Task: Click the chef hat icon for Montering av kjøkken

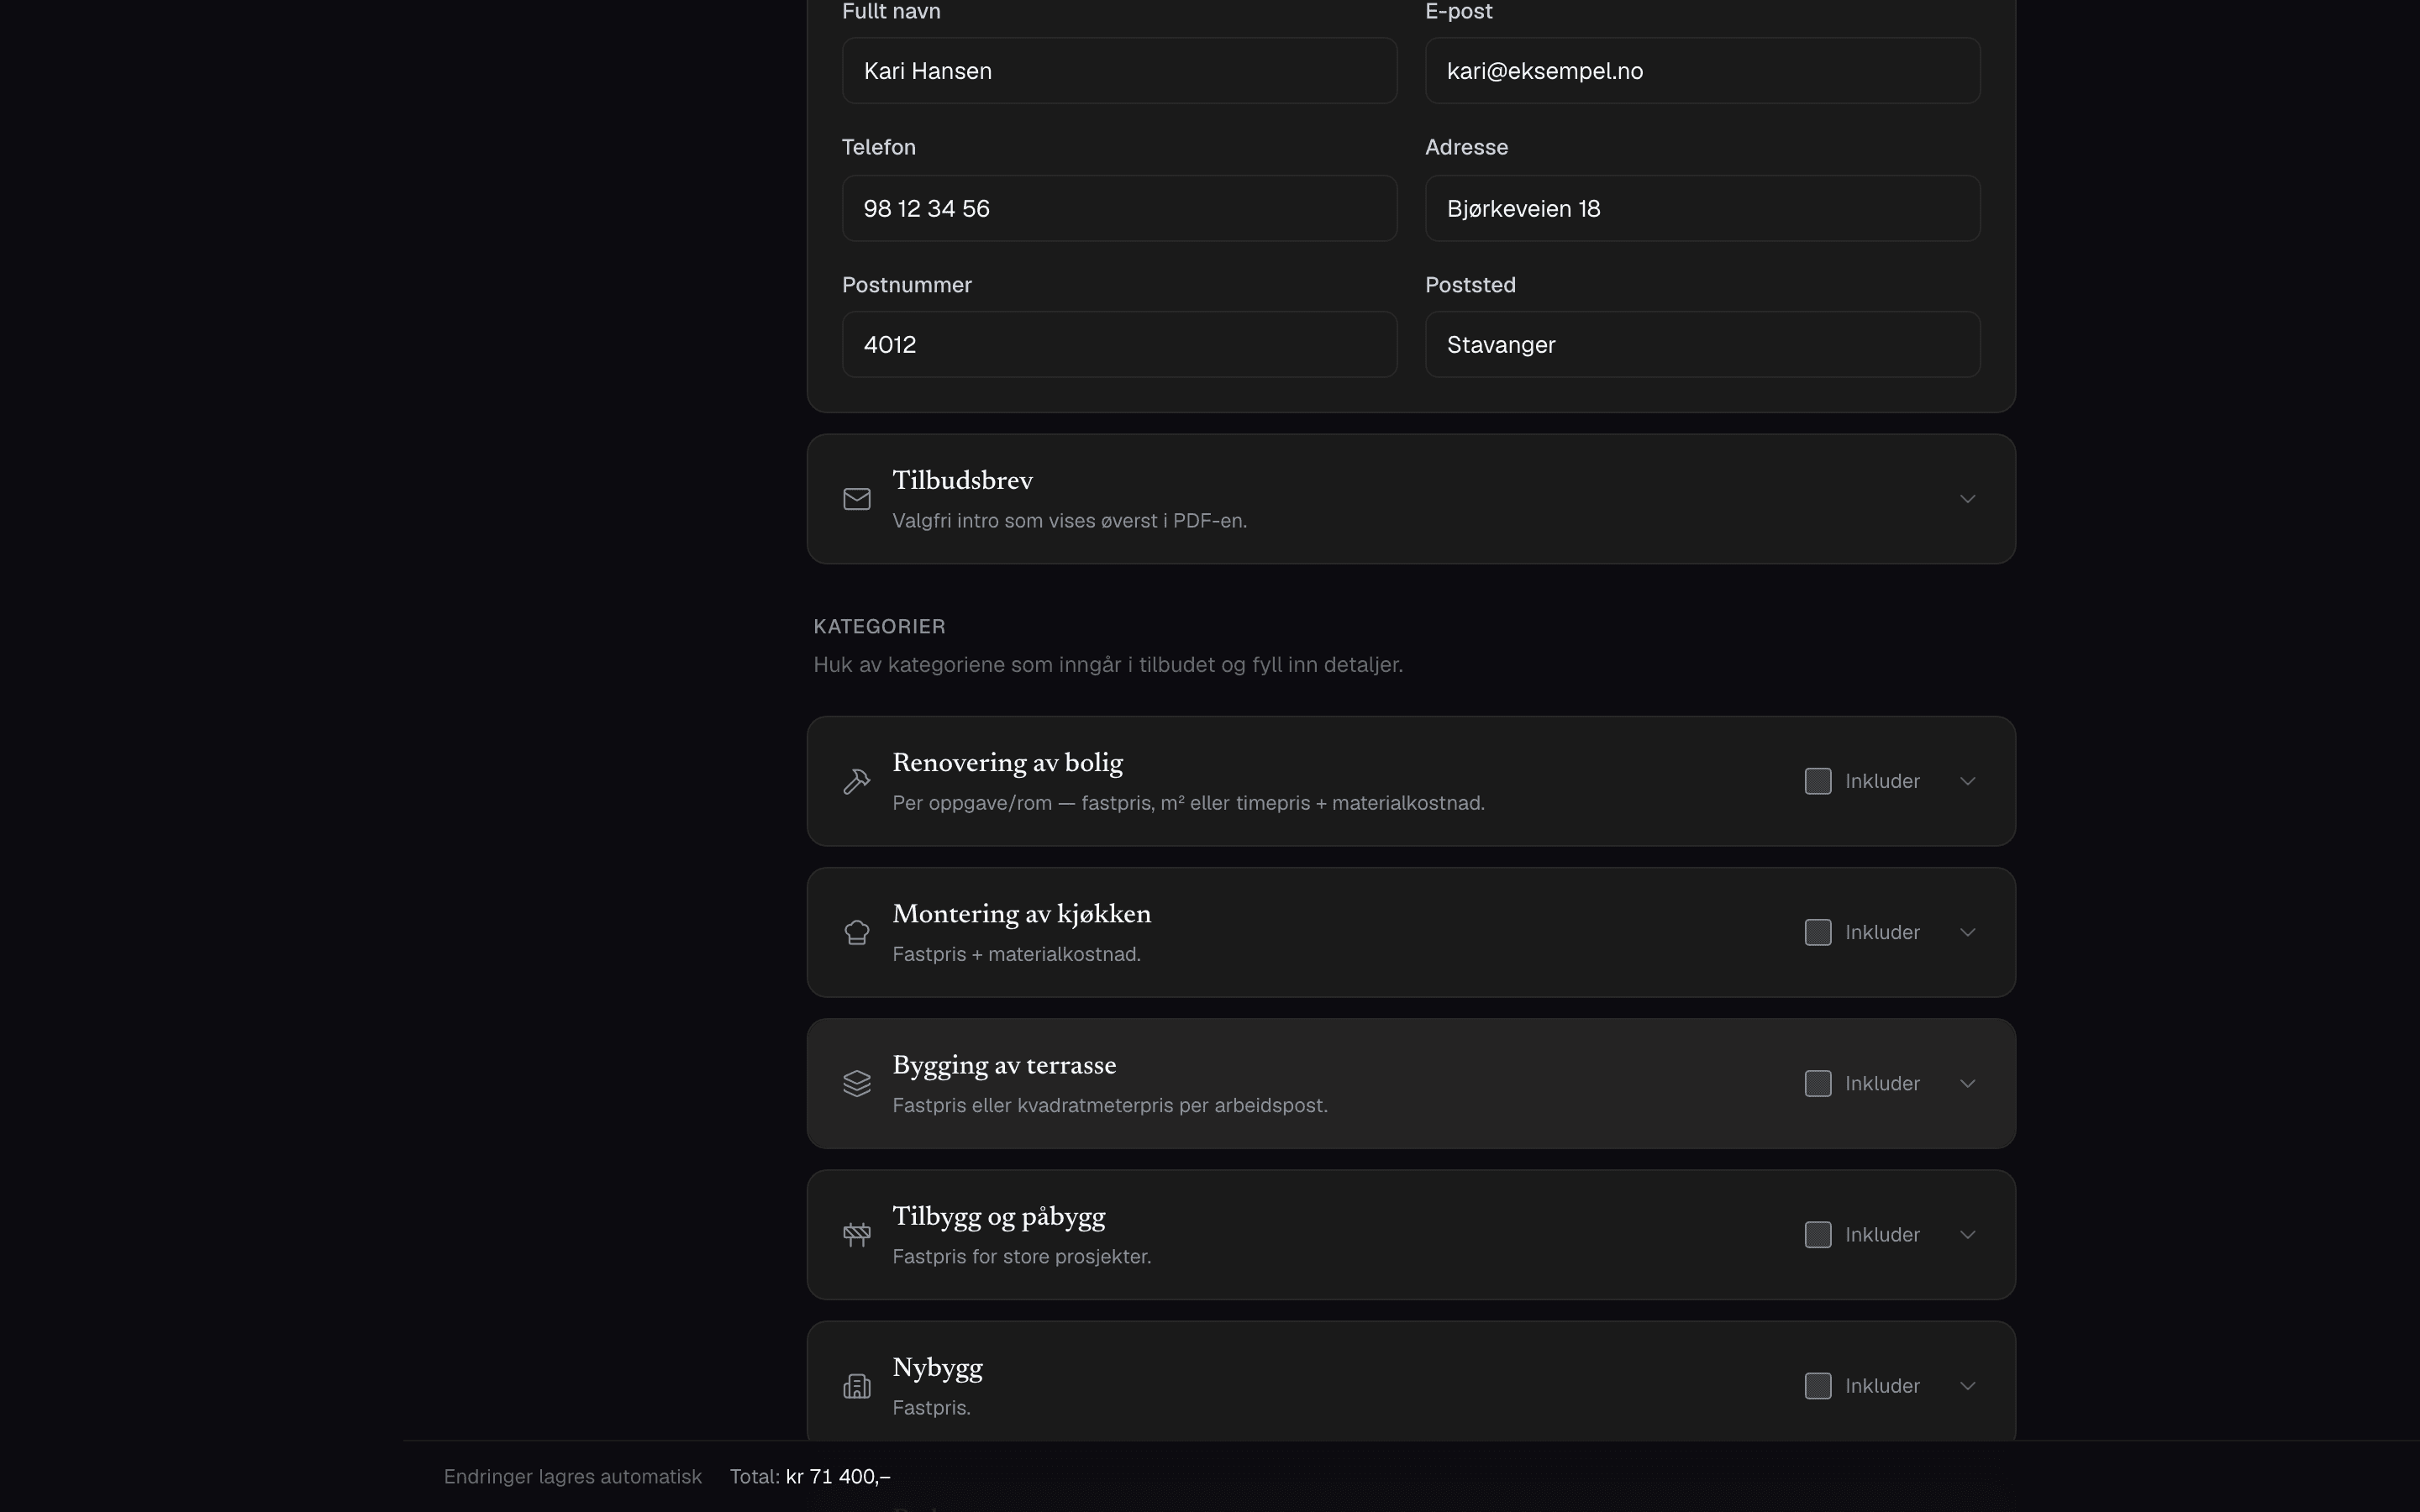Action: (857, 932)
